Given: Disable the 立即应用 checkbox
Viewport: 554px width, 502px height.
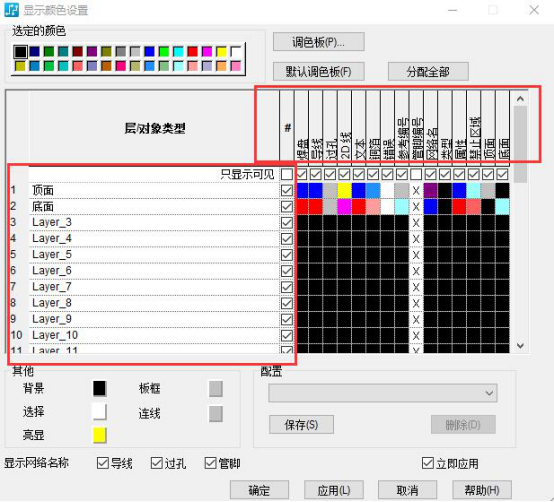Looking at the screenshot, I should point(428,463).
